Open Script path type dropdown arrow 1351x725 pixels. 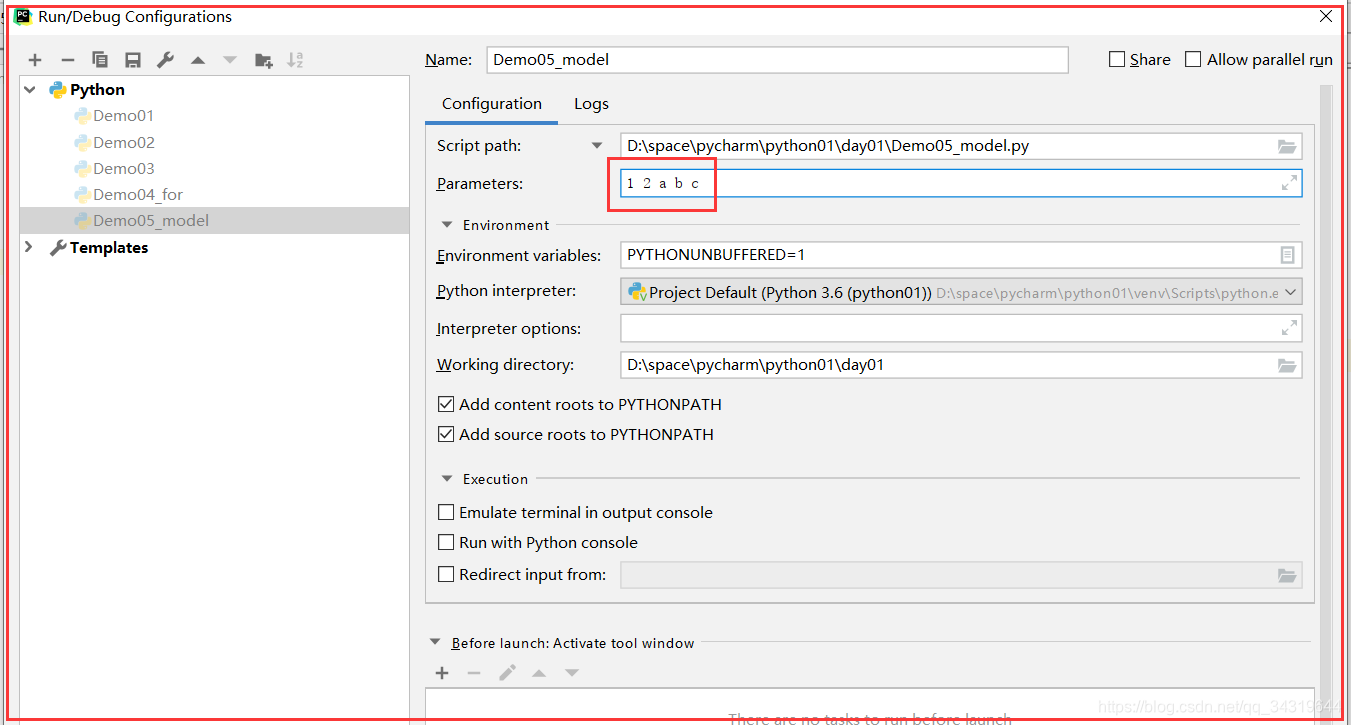pyautogui.click(x=598, y=146)
